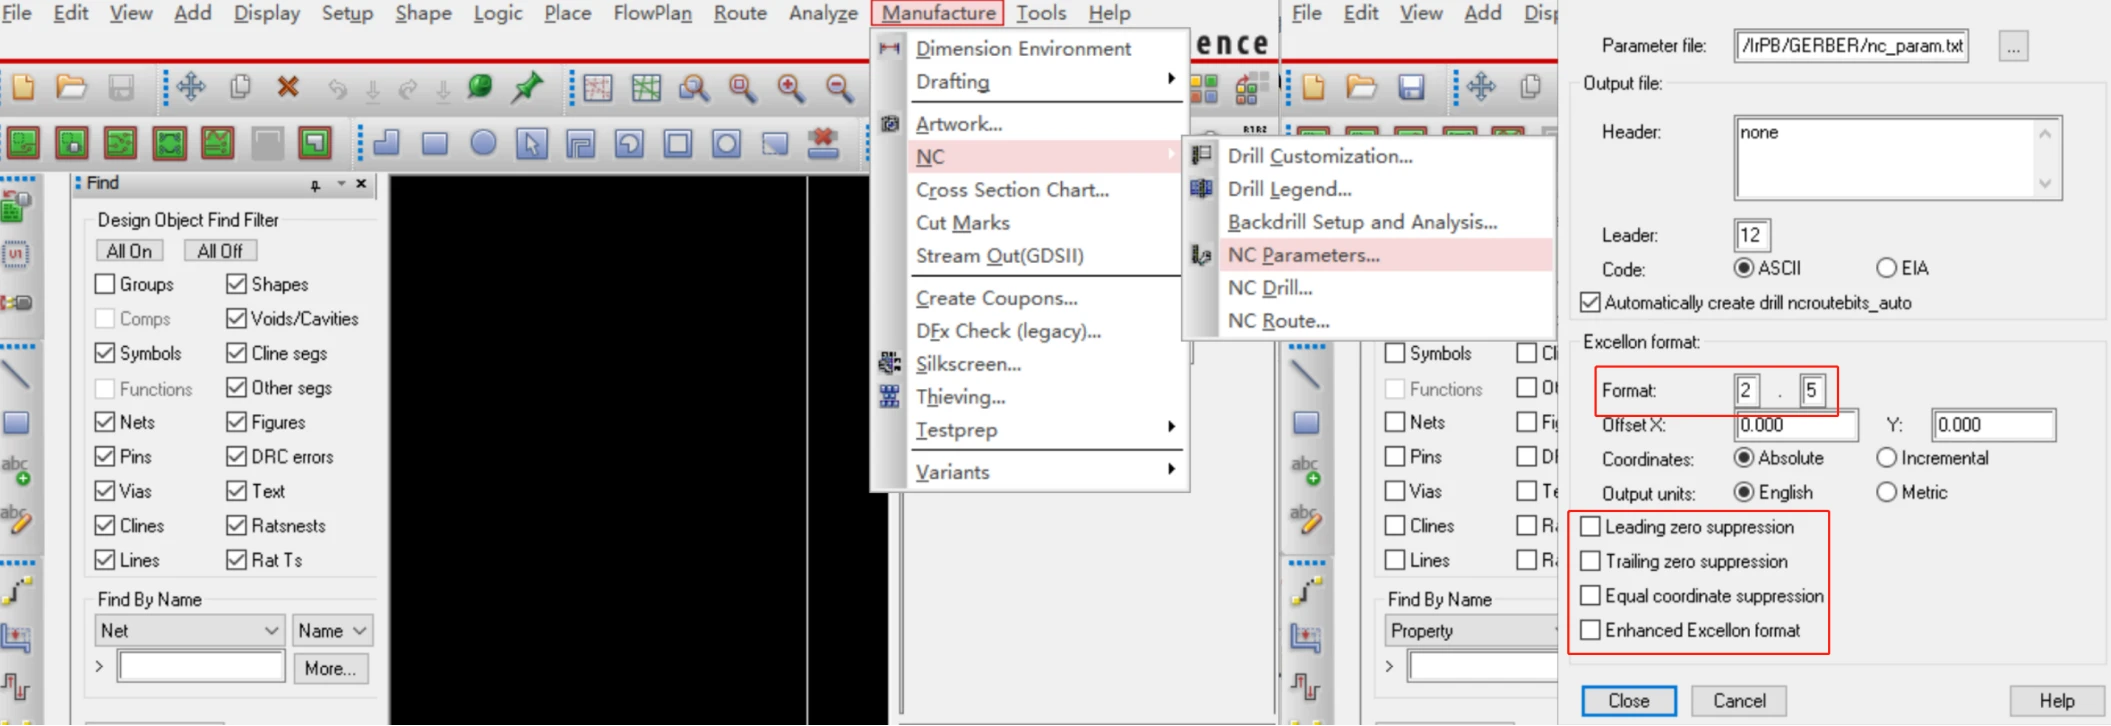Click the NC Parameters menu item icon
This screenshot has height=726, width=2111.
1201,255
